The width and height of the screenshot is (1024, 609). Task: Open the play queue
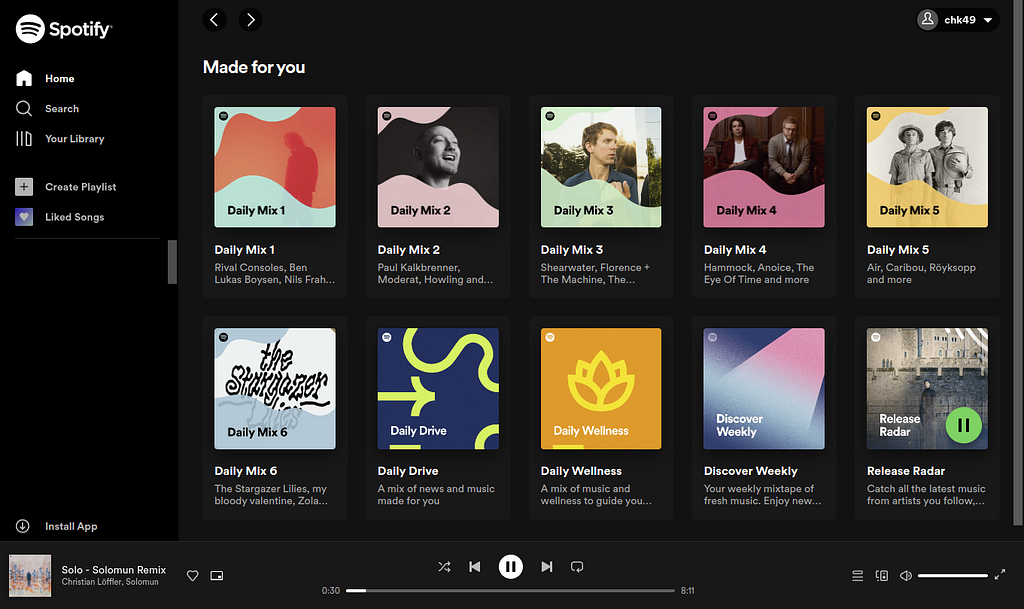coord(857,576)
